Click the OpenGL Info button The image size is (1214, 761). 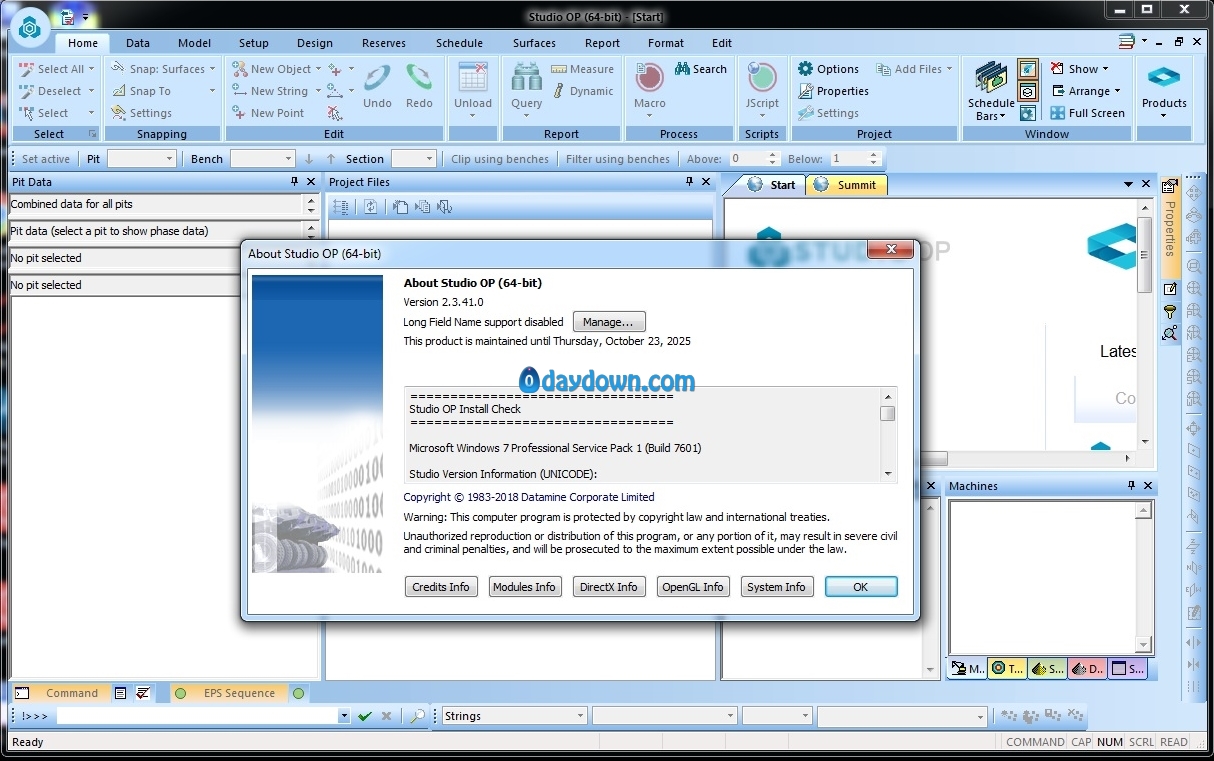692,587
